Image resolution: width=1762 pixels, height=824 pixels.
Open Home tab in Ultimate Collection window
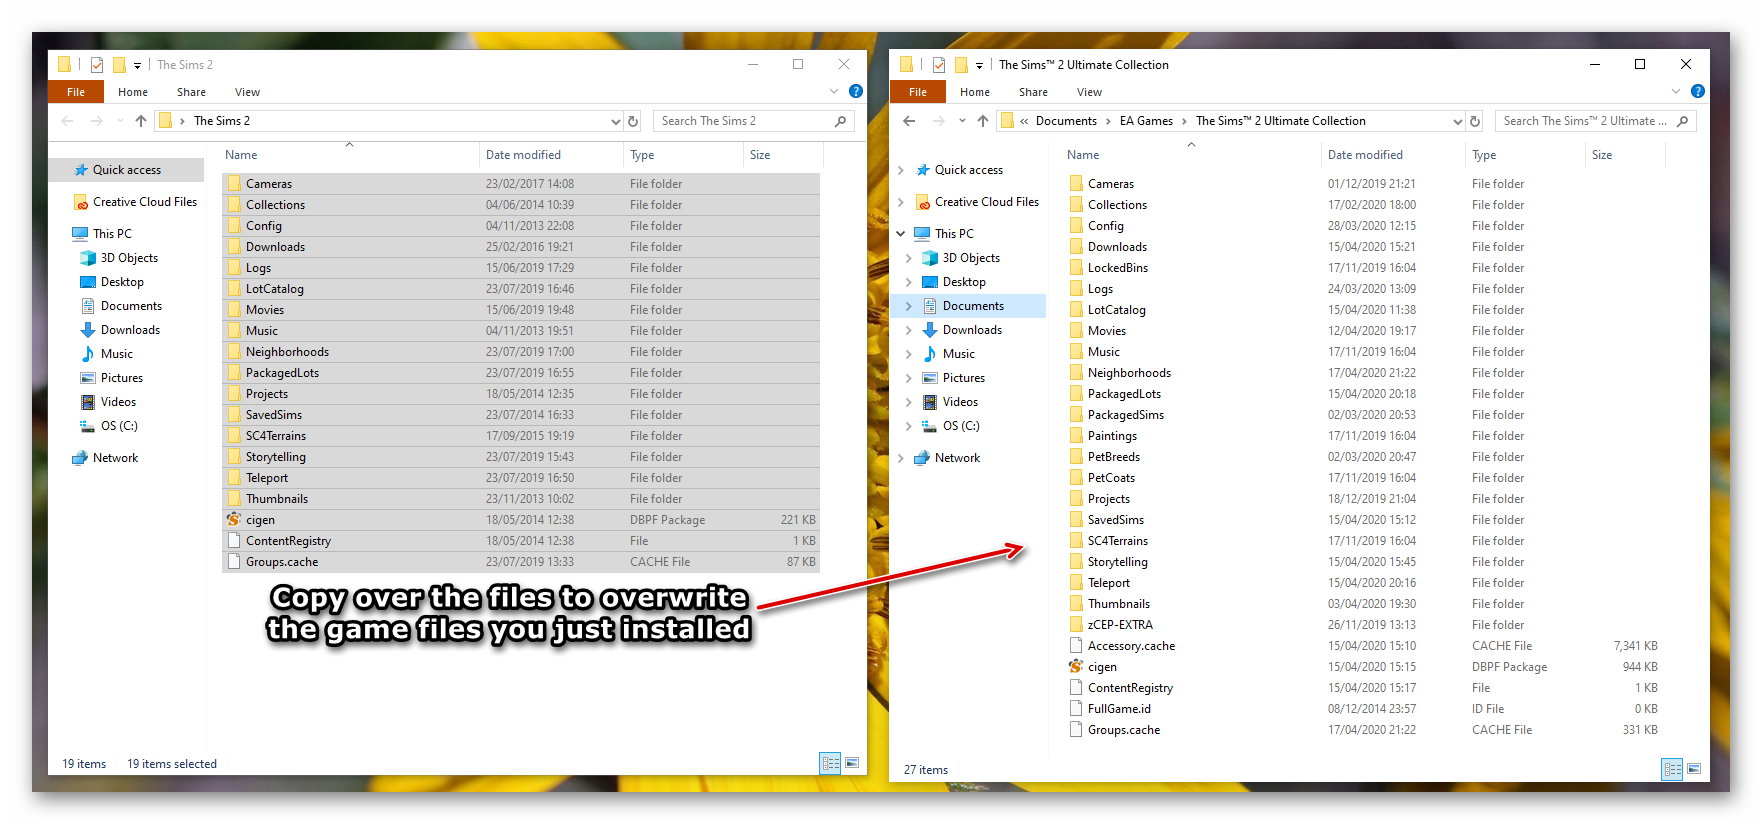(975, 92)
